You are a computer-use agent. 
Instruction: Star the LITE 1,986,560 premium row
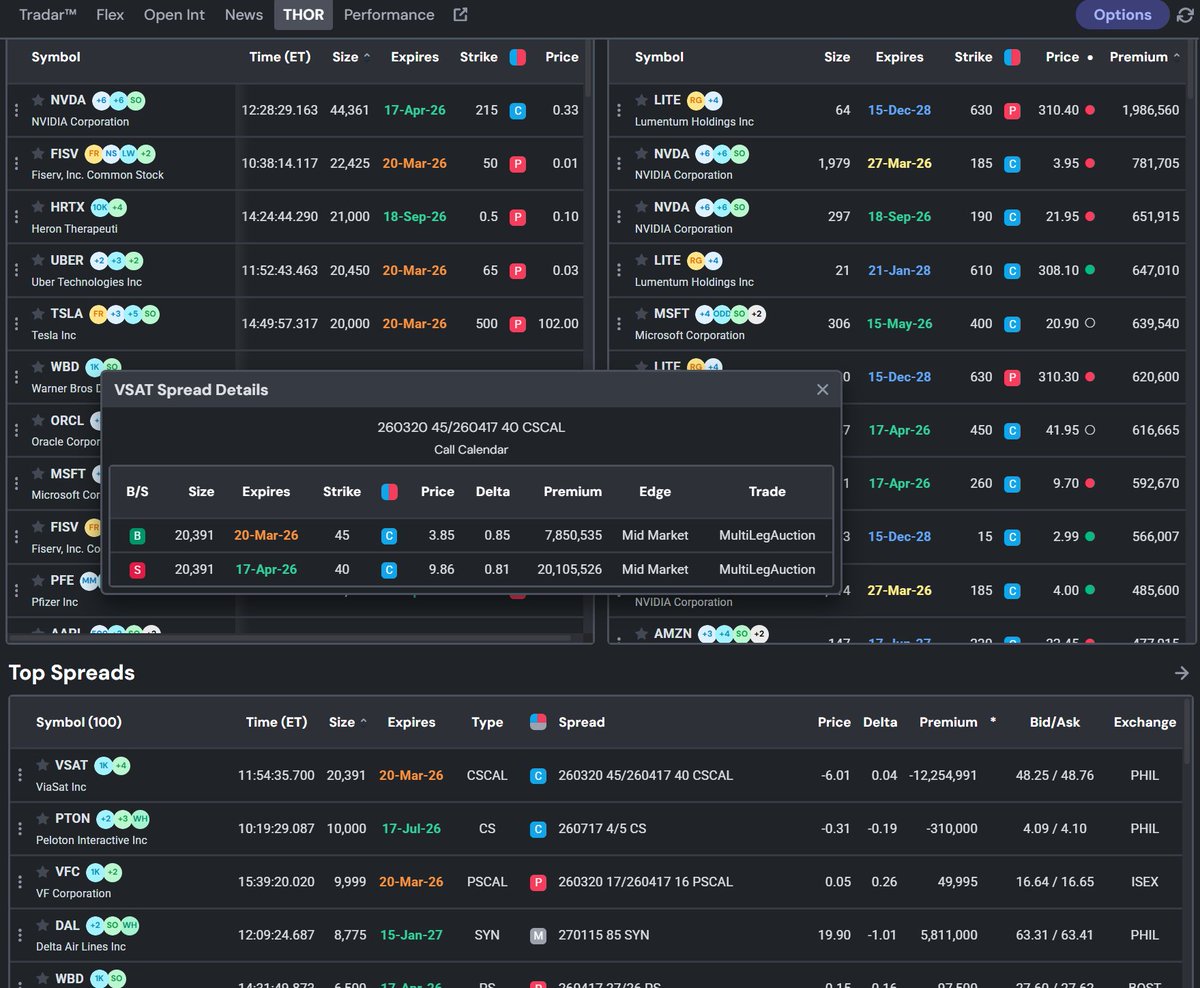tap(641, 100)
